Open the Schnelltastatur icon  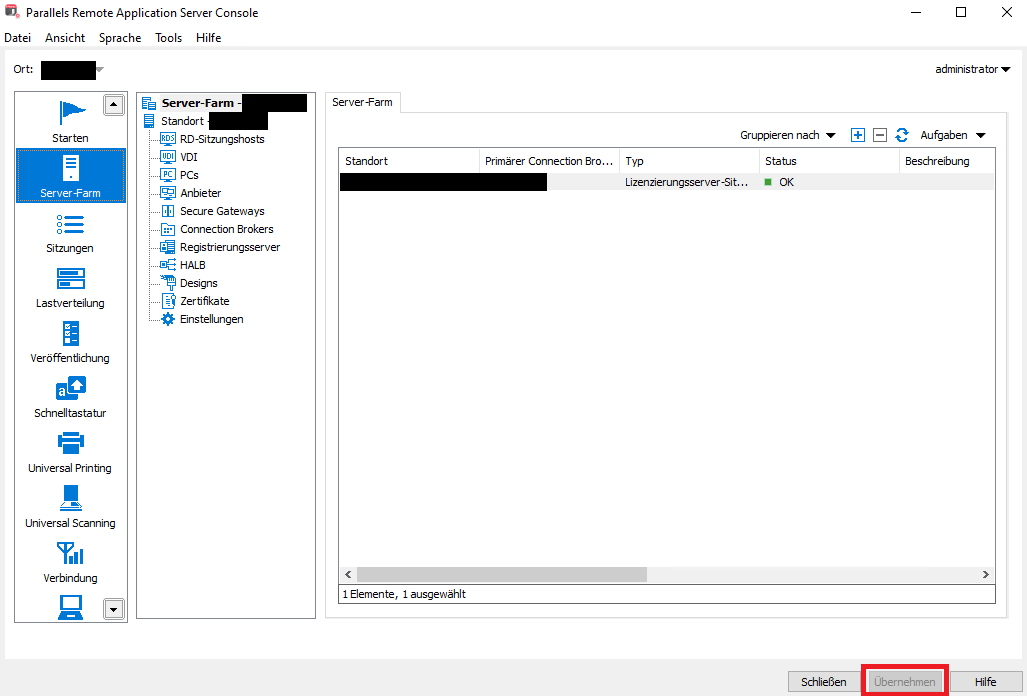71,389
